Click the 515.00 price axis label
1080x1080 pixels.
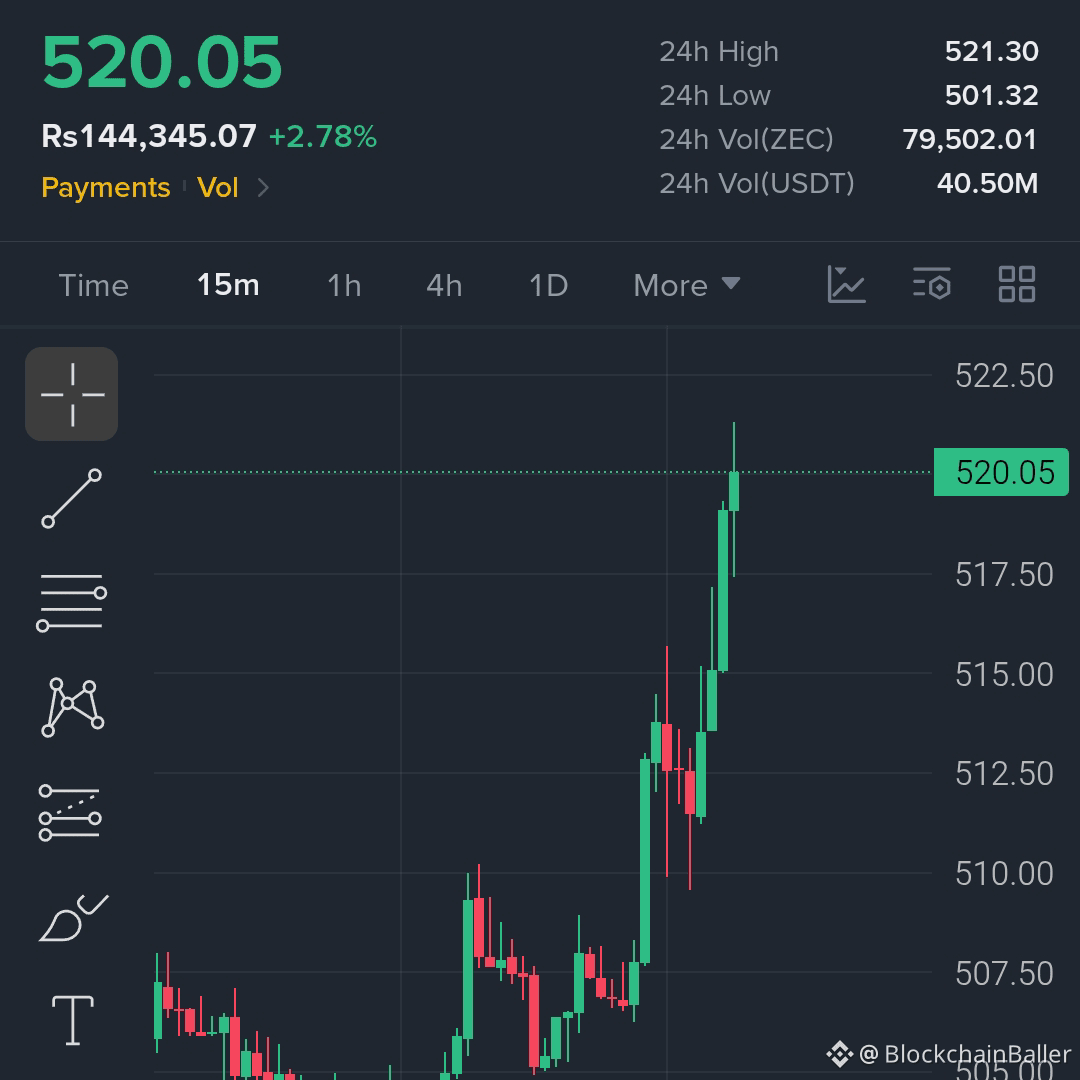pyautogui.click(x=1004, y=674)
